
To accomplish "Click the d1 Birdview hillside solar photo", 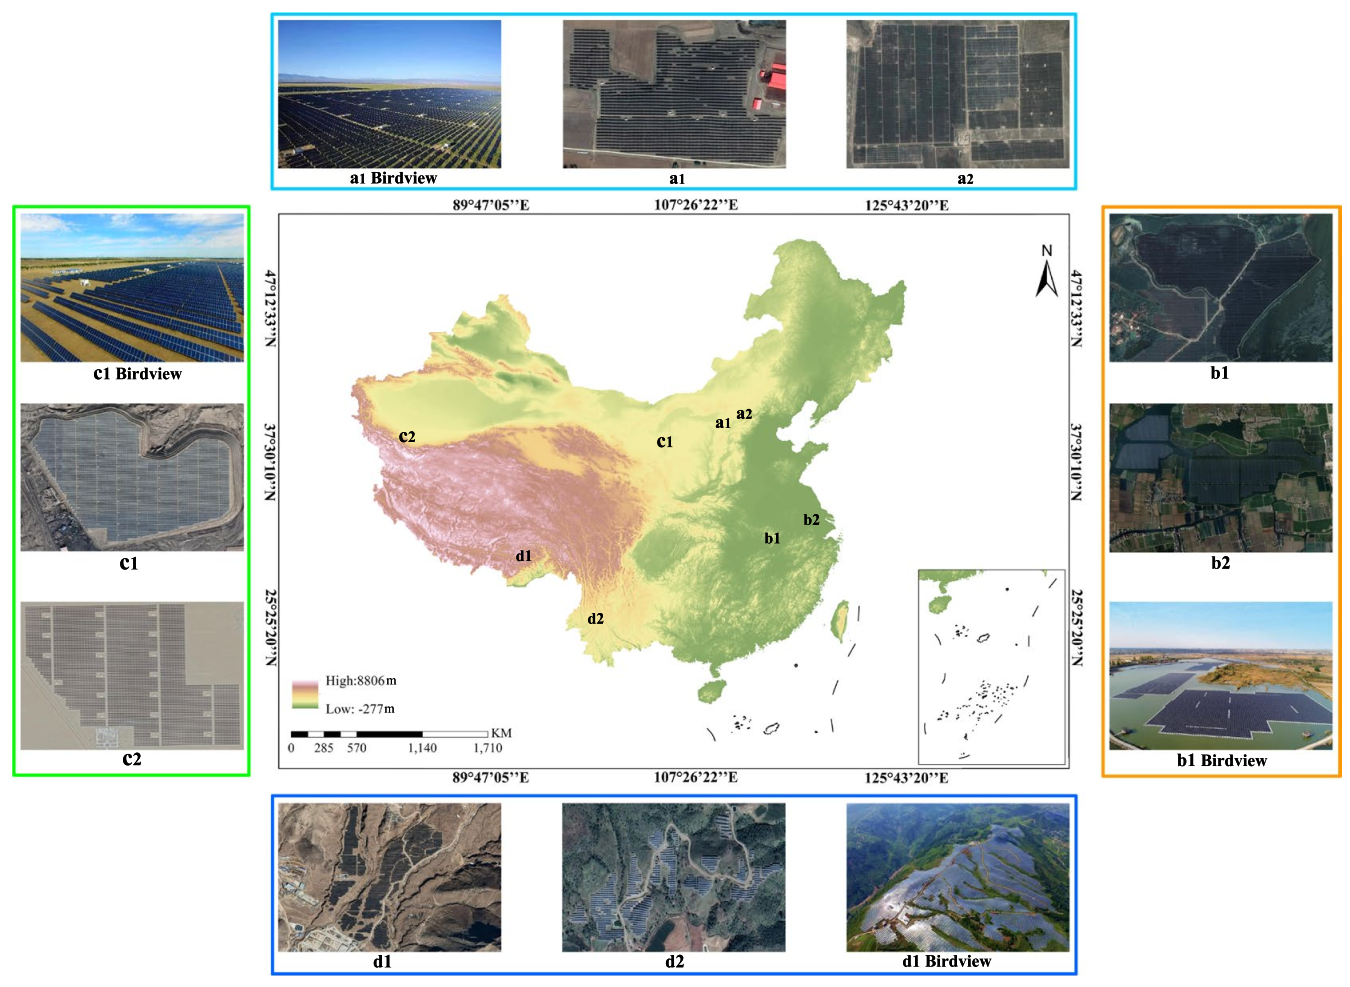I will (957, 877).
